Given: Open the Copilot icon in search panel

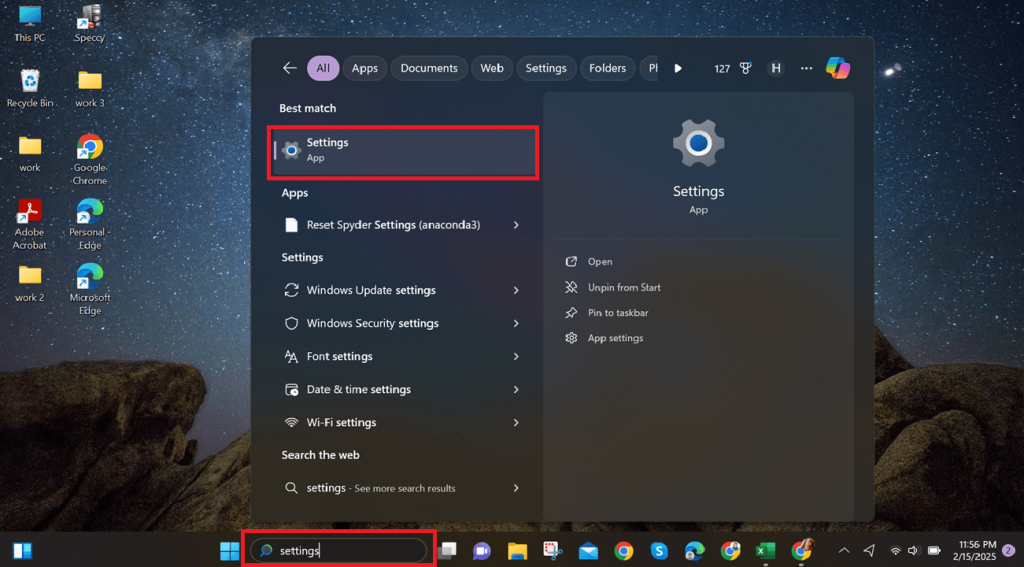Looking at the screenshot, I should point(837,68).
